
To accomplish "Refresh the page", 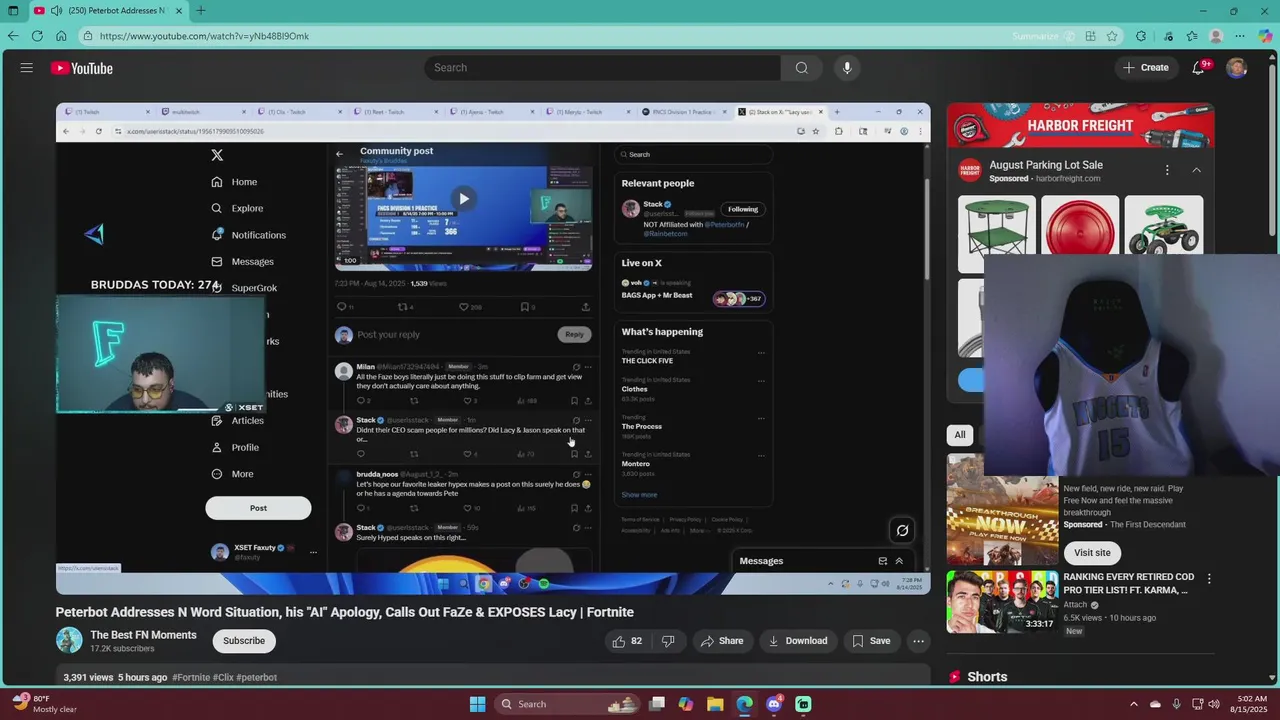I will [37, 36].
